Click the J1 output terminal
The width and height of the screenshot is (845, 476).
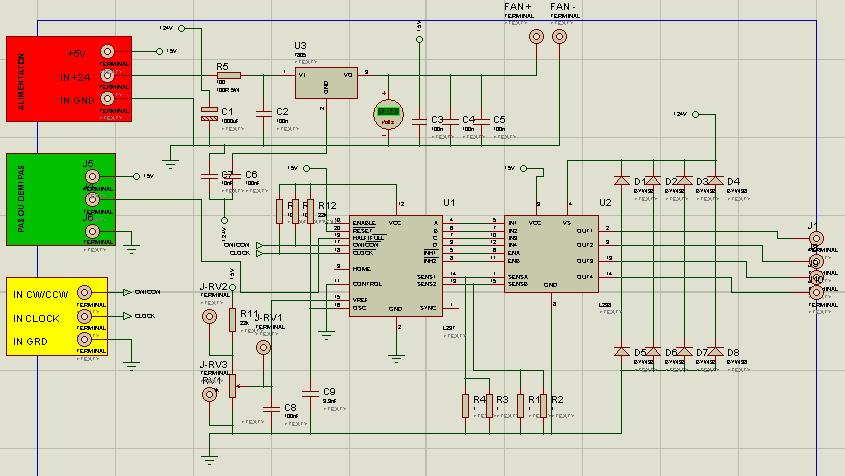point(816,238)
